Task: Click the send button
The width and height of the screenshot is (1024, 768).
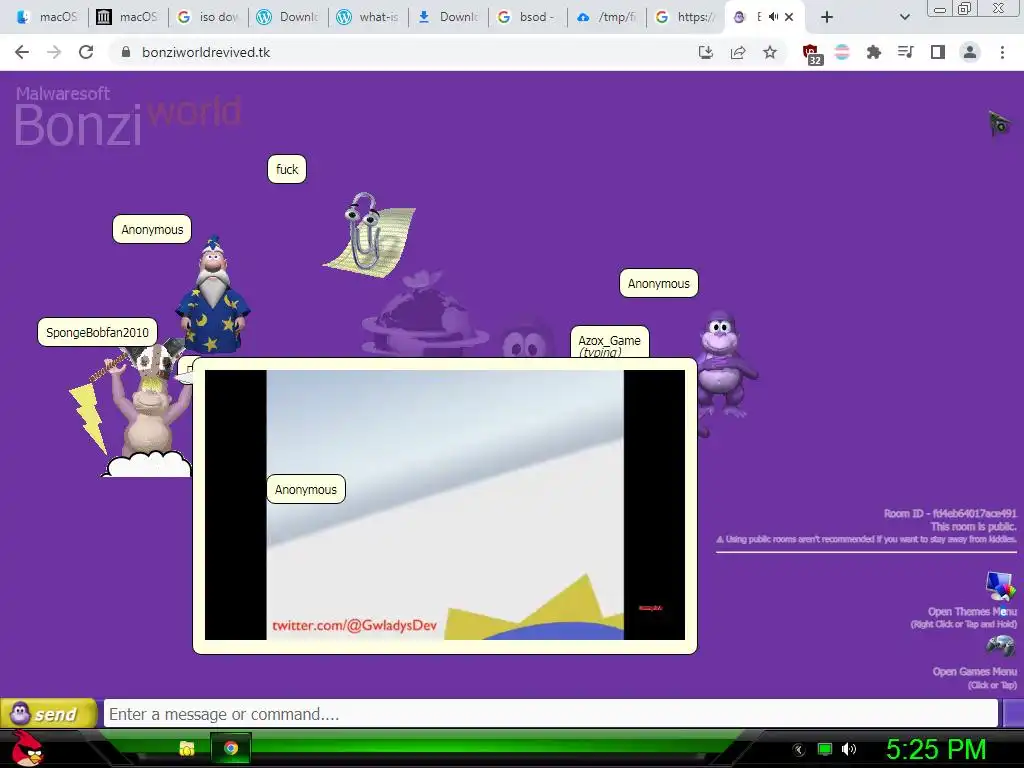Action: 48,713
